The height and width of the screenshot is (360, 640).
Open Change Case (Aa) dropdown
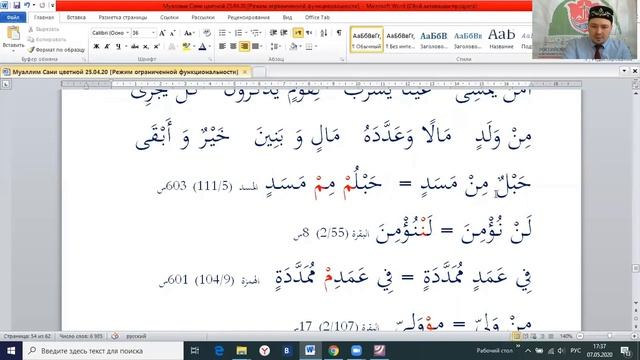tap(189, 33)
